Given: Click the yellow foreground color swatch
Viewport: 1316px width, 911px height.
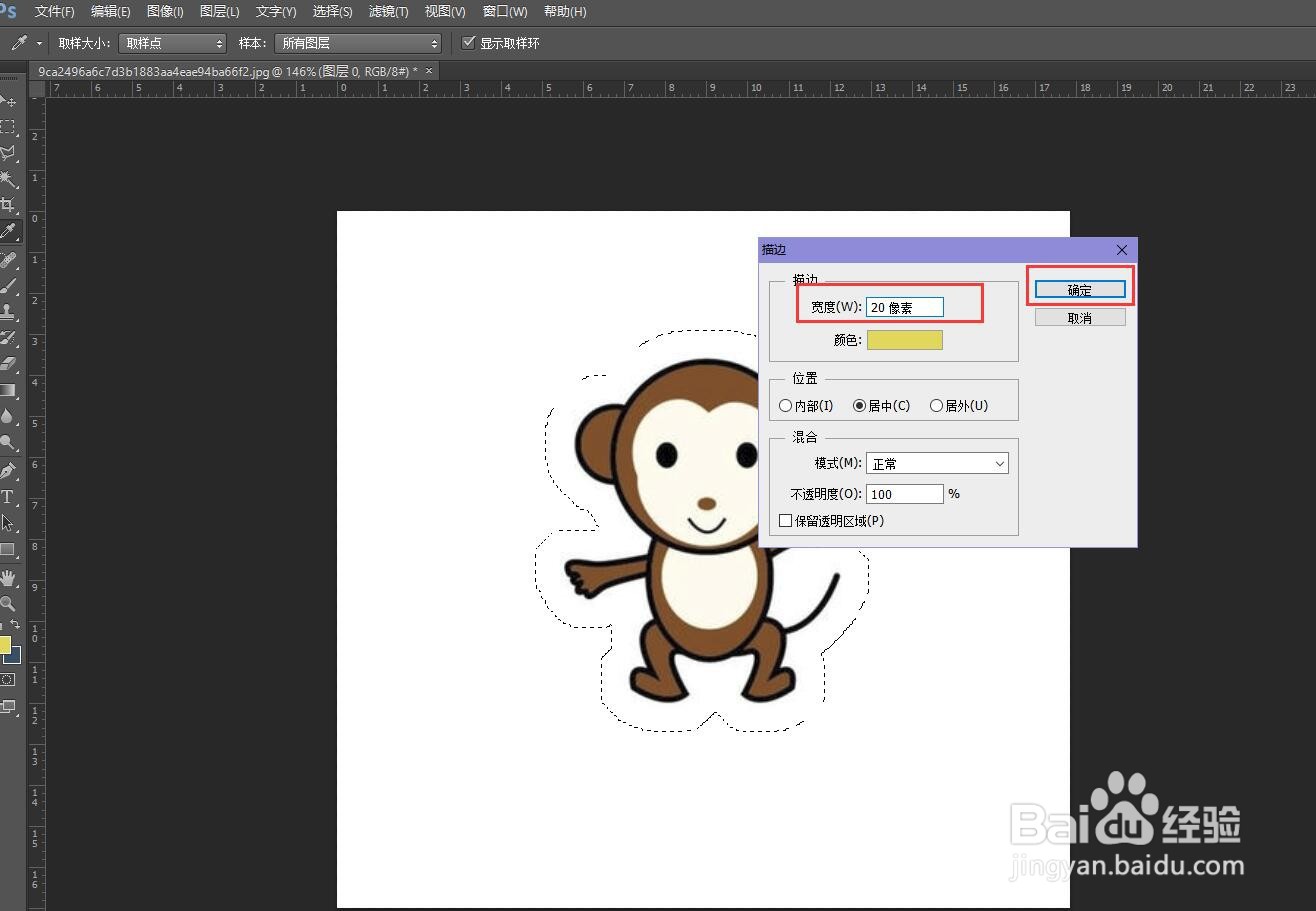Looking at the screenshot, I should [x=4, y=644].
